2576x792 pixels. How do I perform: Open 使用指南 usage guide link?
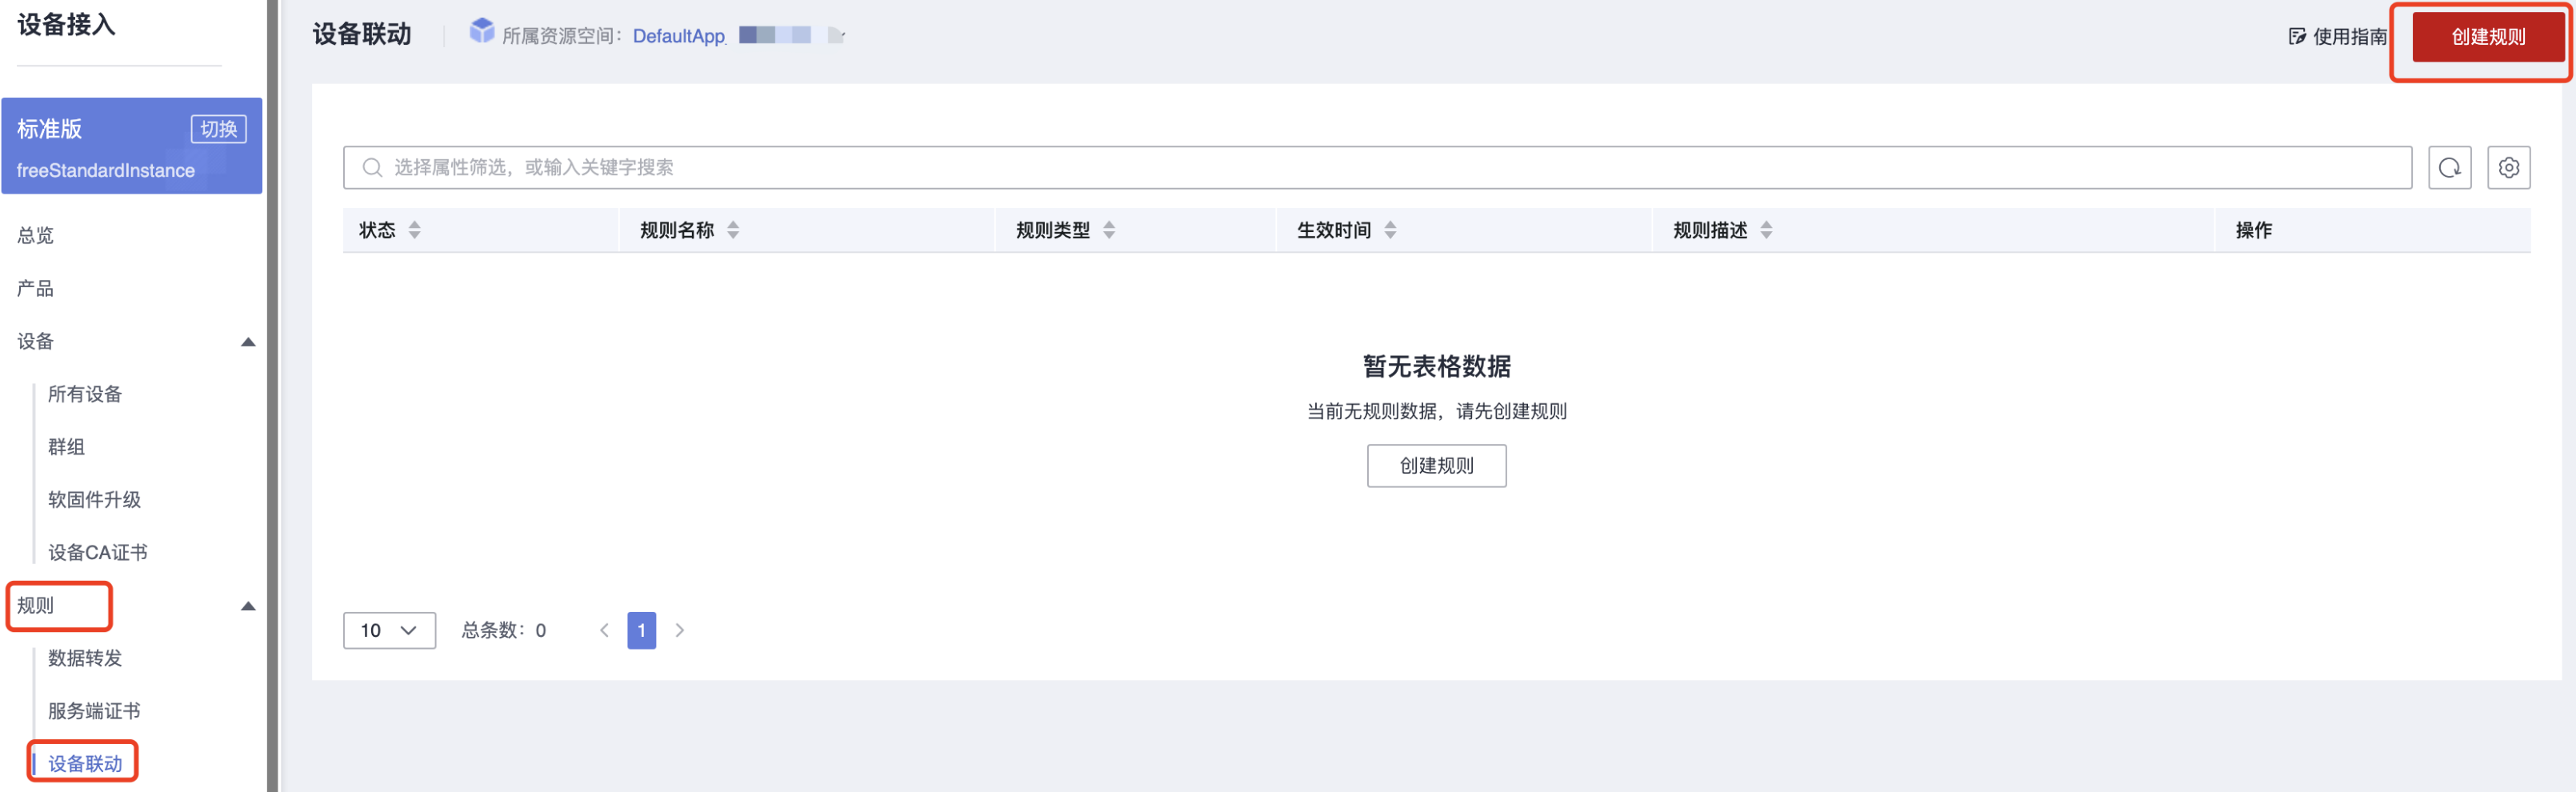(x=2338, y=37)
